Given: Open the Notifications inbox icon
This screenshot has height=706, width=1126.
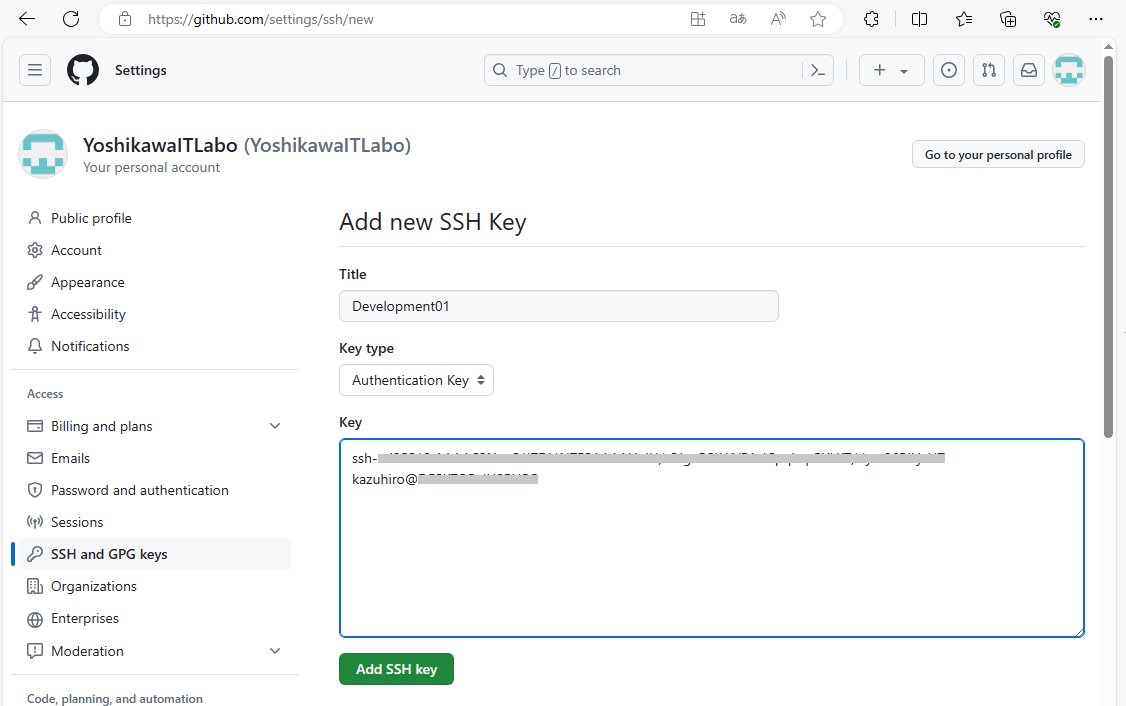Looking at the screenshot, I should (1028, 70).
